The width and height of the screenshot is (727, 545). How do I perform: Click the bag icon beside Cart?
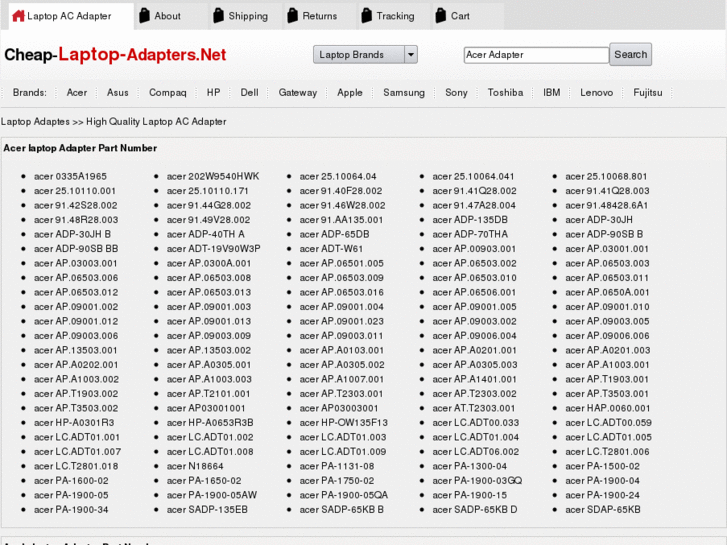point(440,16)
